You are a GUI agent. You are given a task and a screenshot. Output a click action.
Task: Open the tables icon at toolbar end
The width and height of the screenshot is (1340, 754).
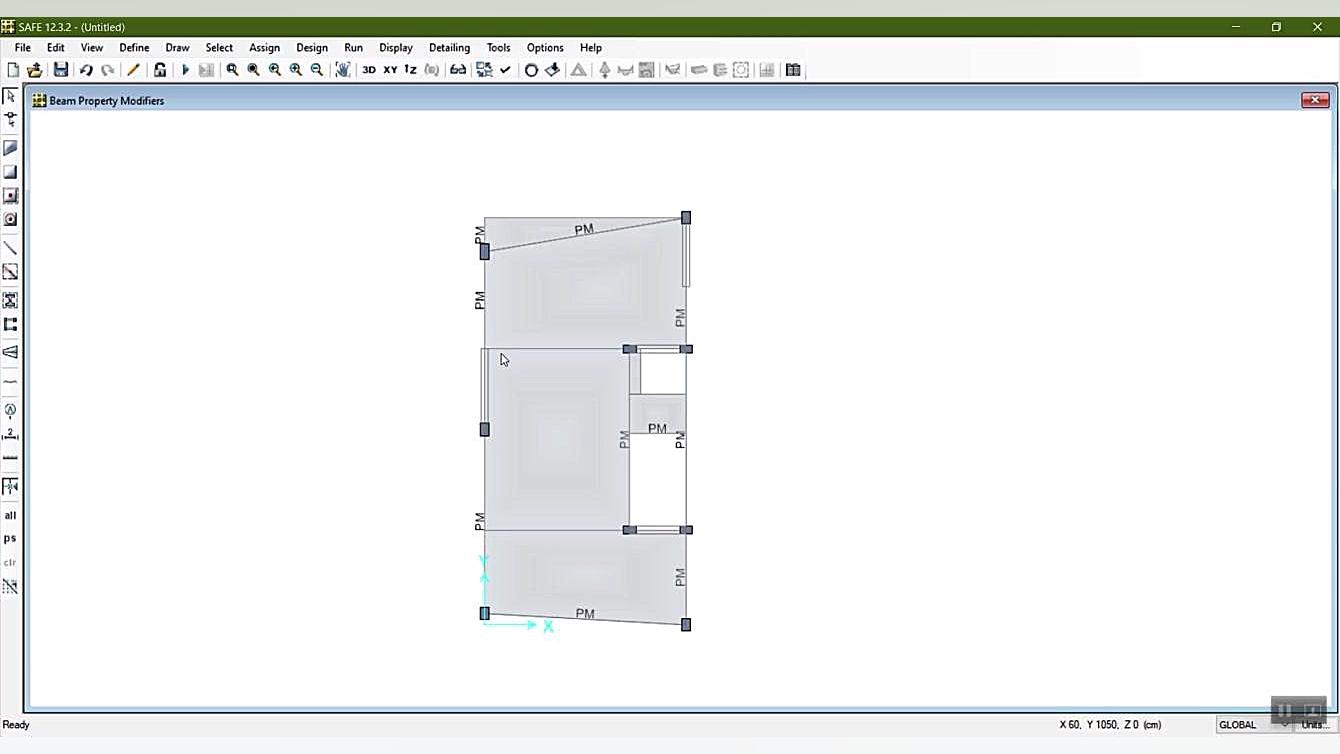[793, 70]
